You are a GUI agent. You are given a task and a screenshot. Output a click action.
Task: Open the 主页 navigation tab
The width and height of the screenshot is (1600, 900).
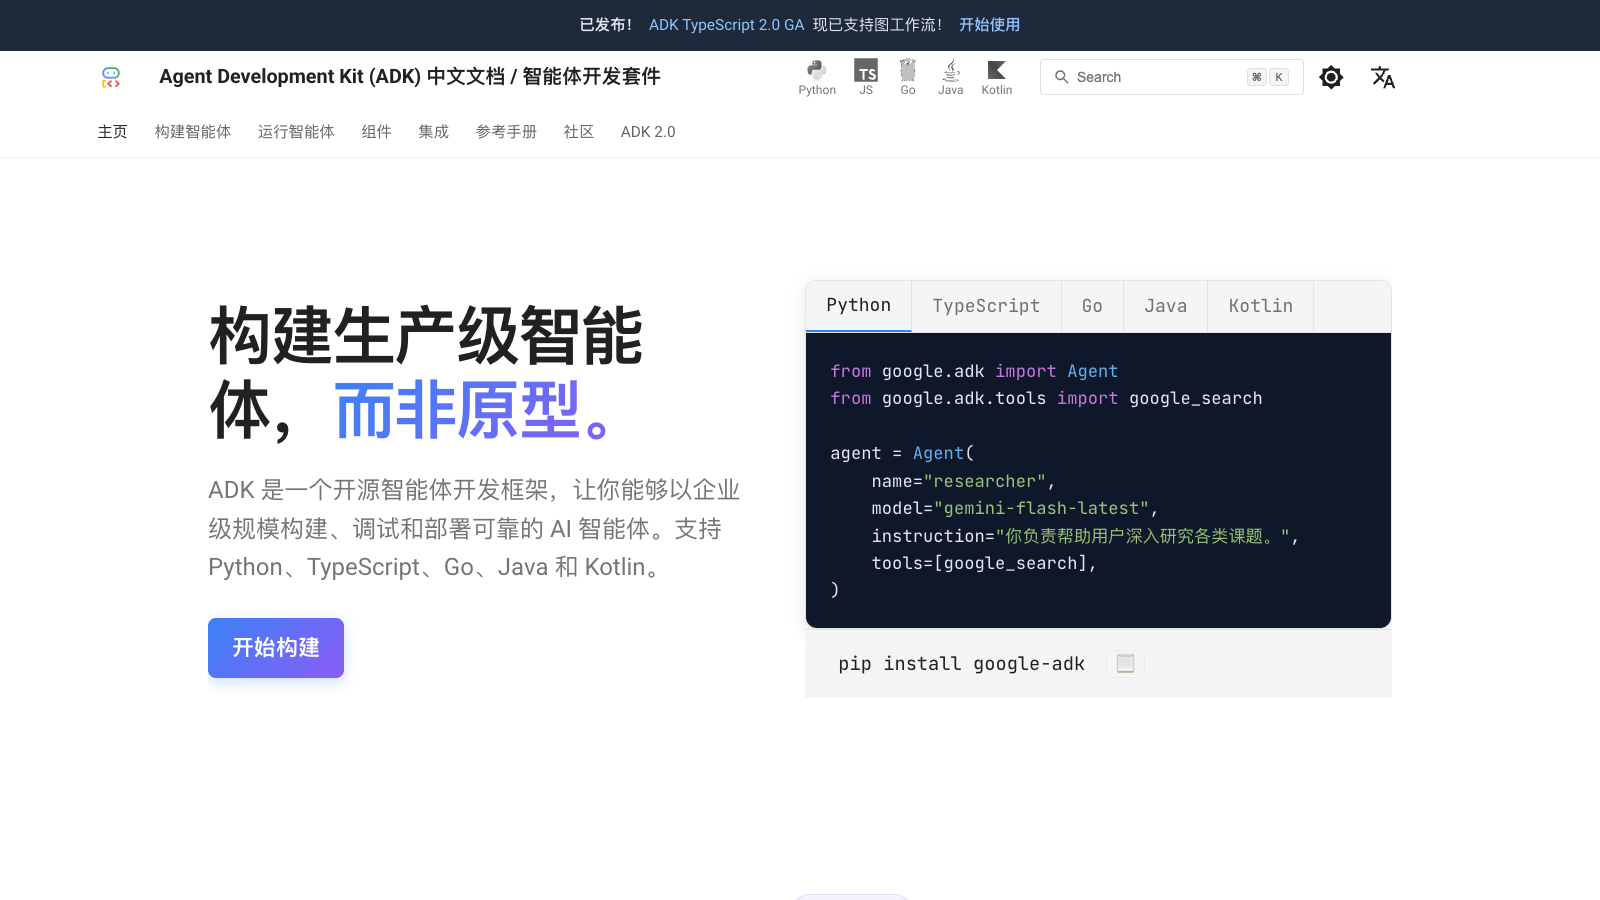112,132
